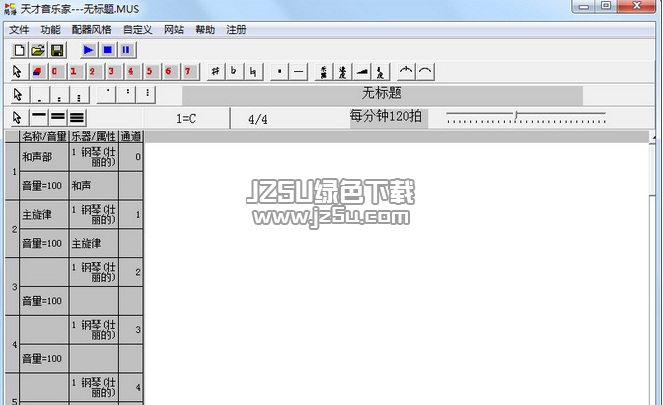Create a new score file

19,50
